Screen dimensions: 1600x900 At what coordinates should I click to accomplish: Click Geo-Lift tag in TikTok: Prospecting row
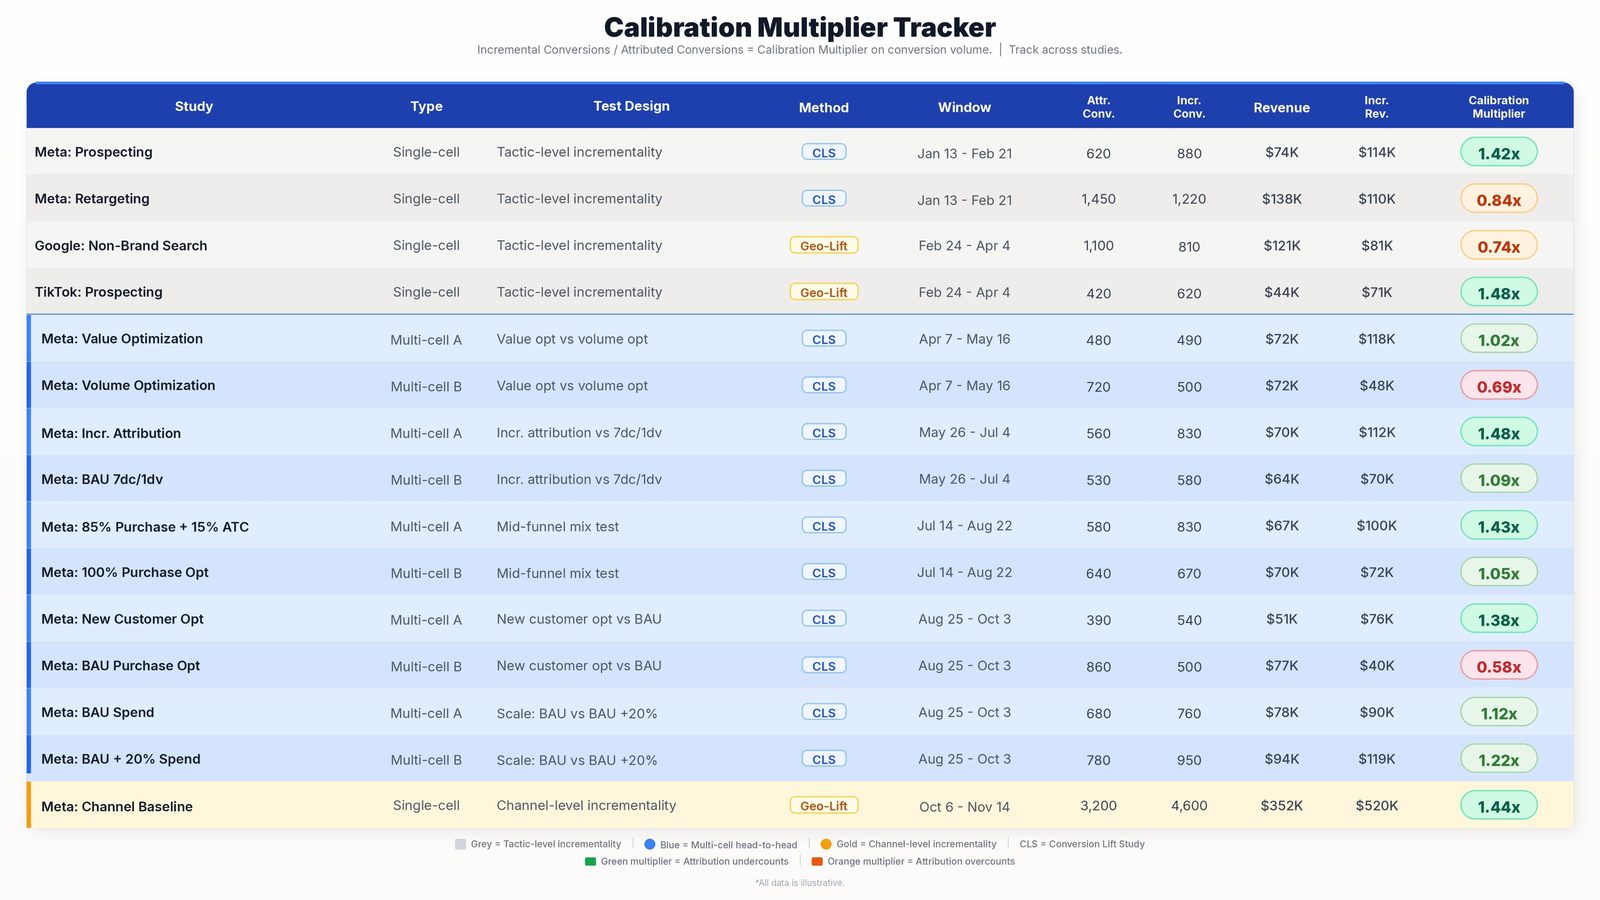point(823,292)
